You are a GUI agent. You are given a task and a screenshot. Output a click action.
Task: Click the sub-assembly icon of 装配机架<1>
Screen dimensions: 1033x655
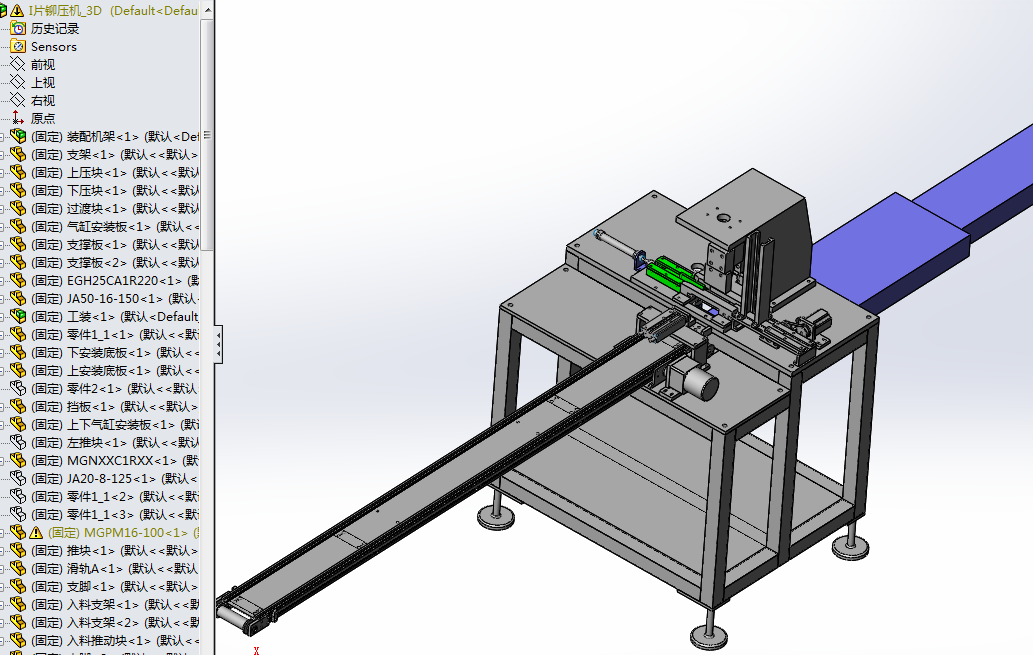[x=18, y=136]
